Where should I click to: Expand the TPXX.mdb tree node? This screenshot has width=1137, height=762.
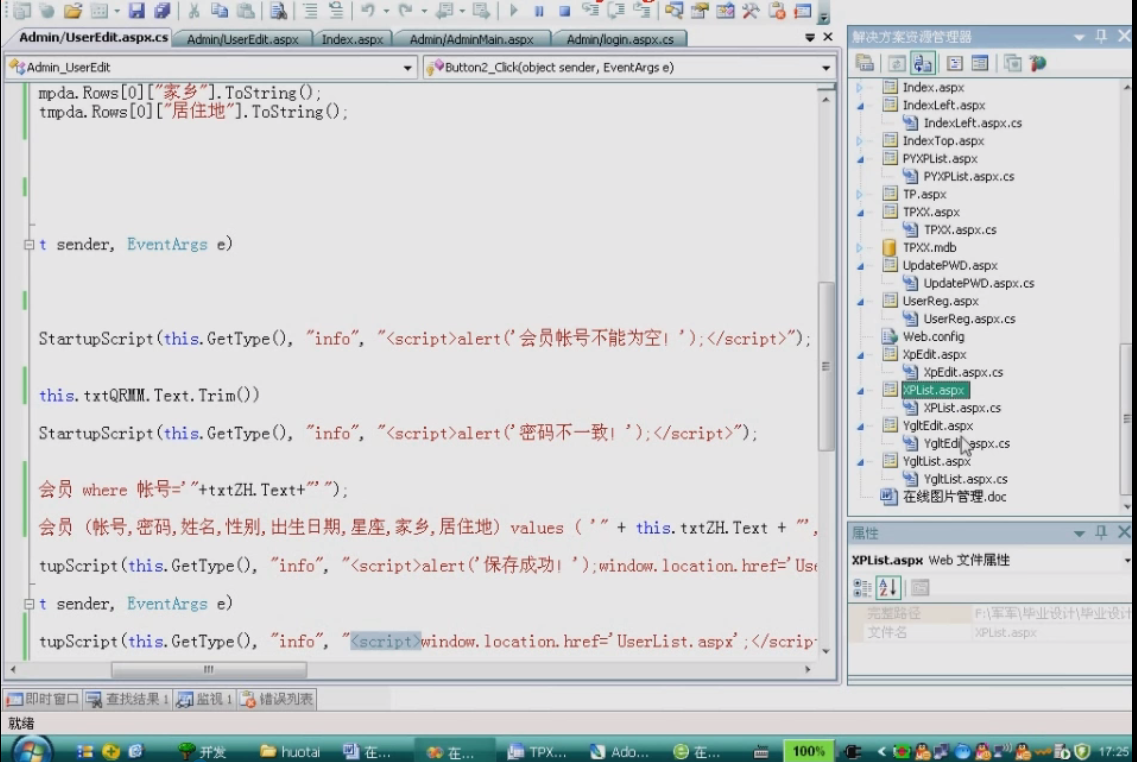860,248
